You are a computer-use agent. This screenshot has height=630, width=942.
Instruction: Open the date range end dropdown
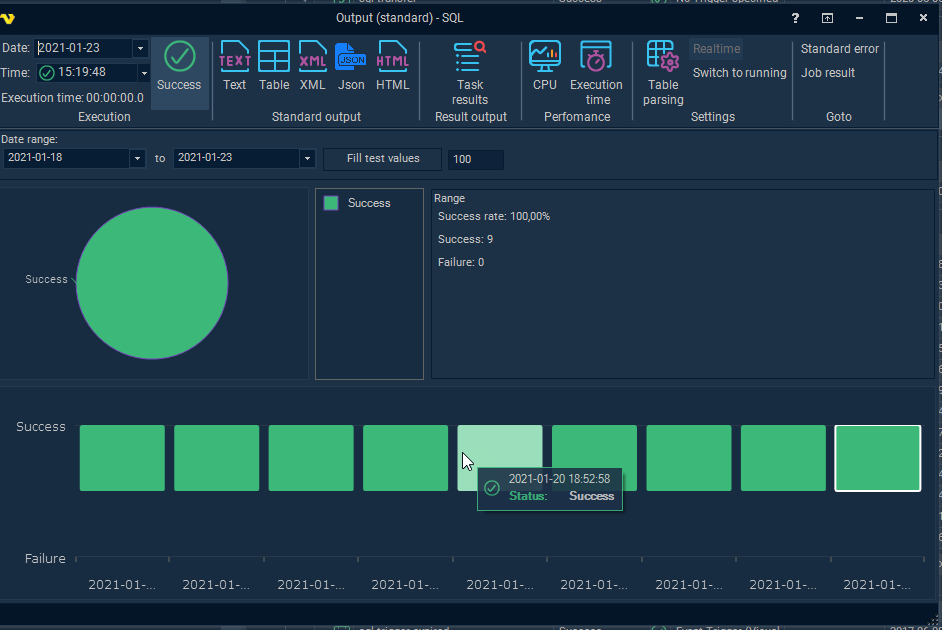click(x=307, y=158)
